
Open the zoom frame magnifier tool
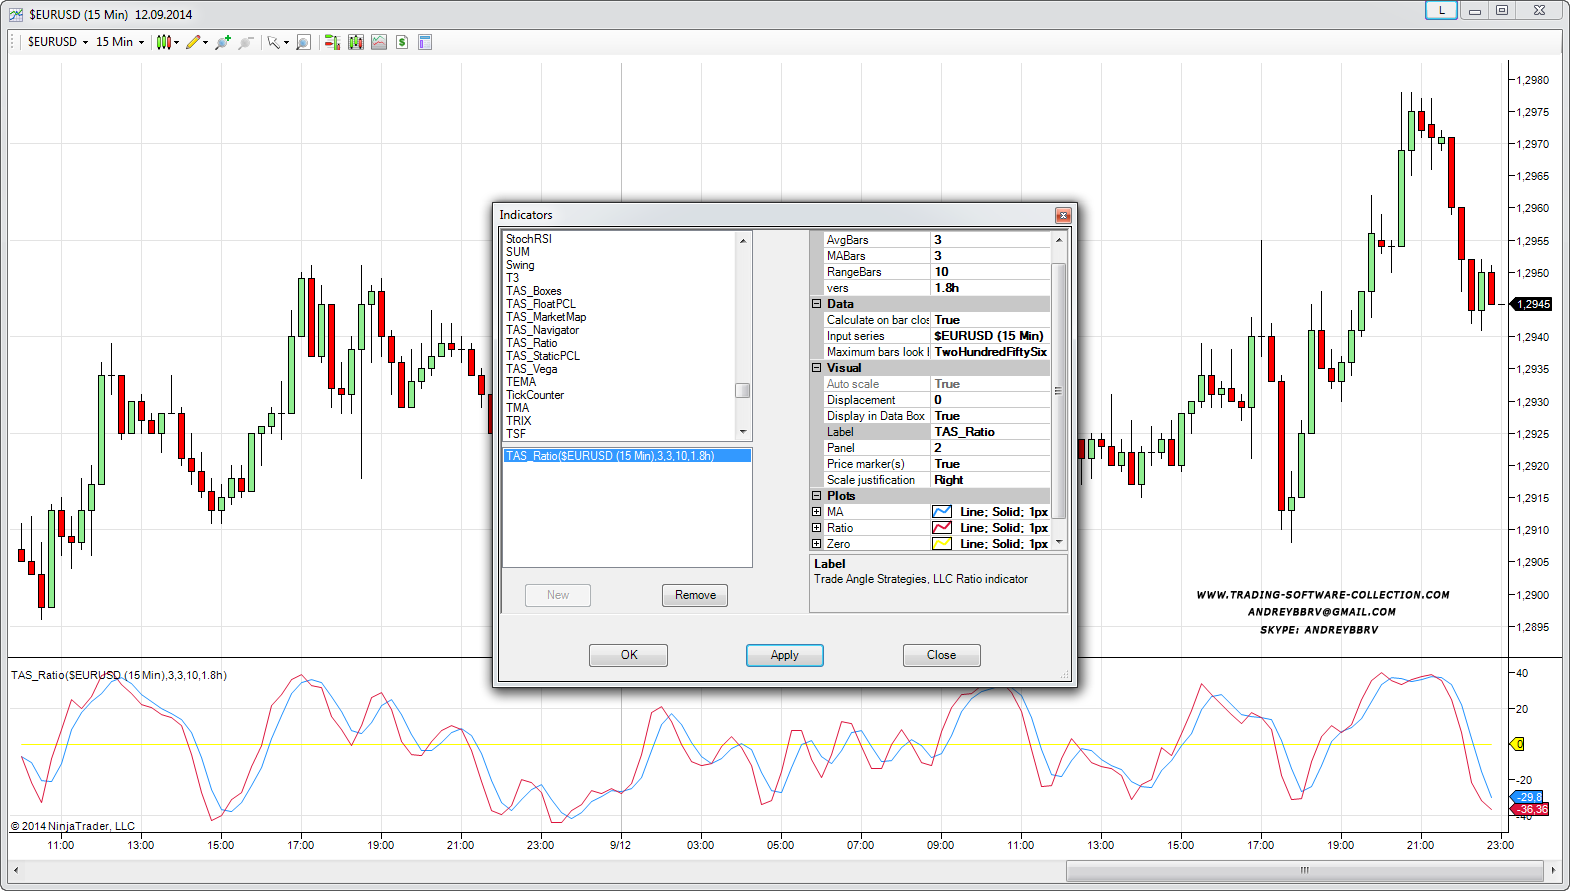[x=303, y=42]
